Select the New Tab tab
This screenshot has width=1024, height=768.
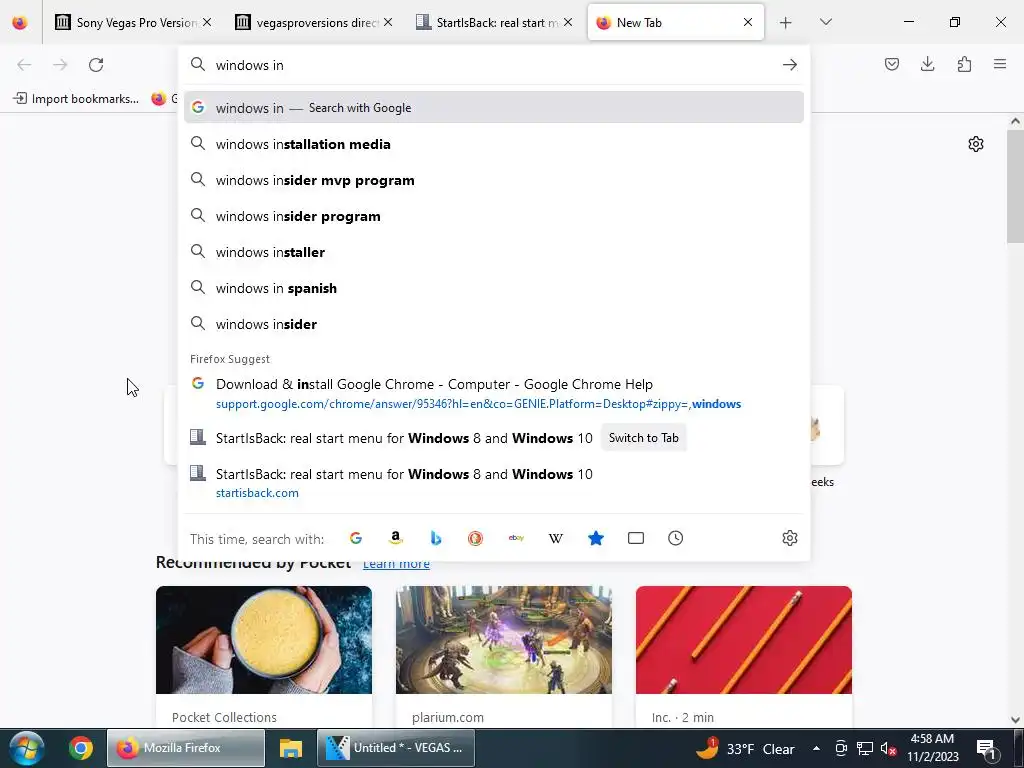(x=675, y=23)
